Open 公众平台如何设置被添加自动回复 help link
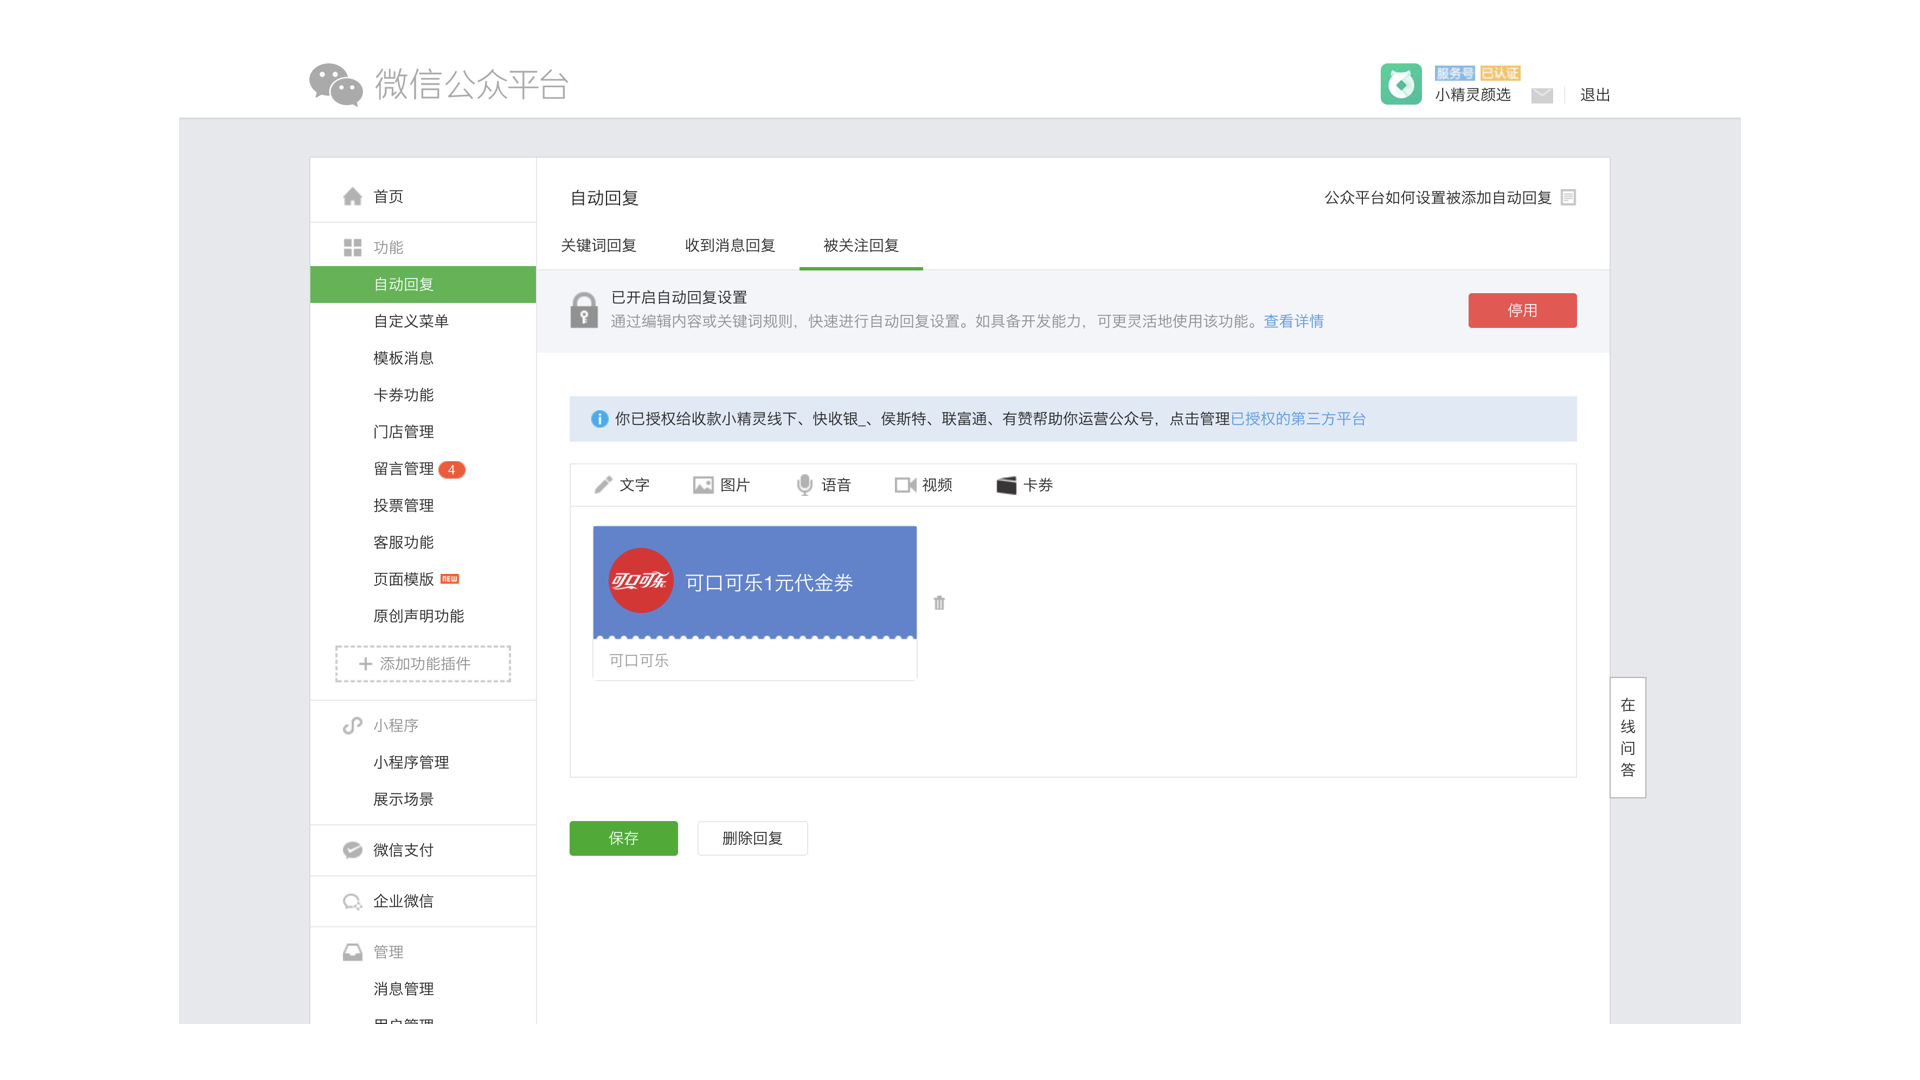The width and height of the screenshot is (1920, 1080). pyautogui.click(x=1437, y=197)
